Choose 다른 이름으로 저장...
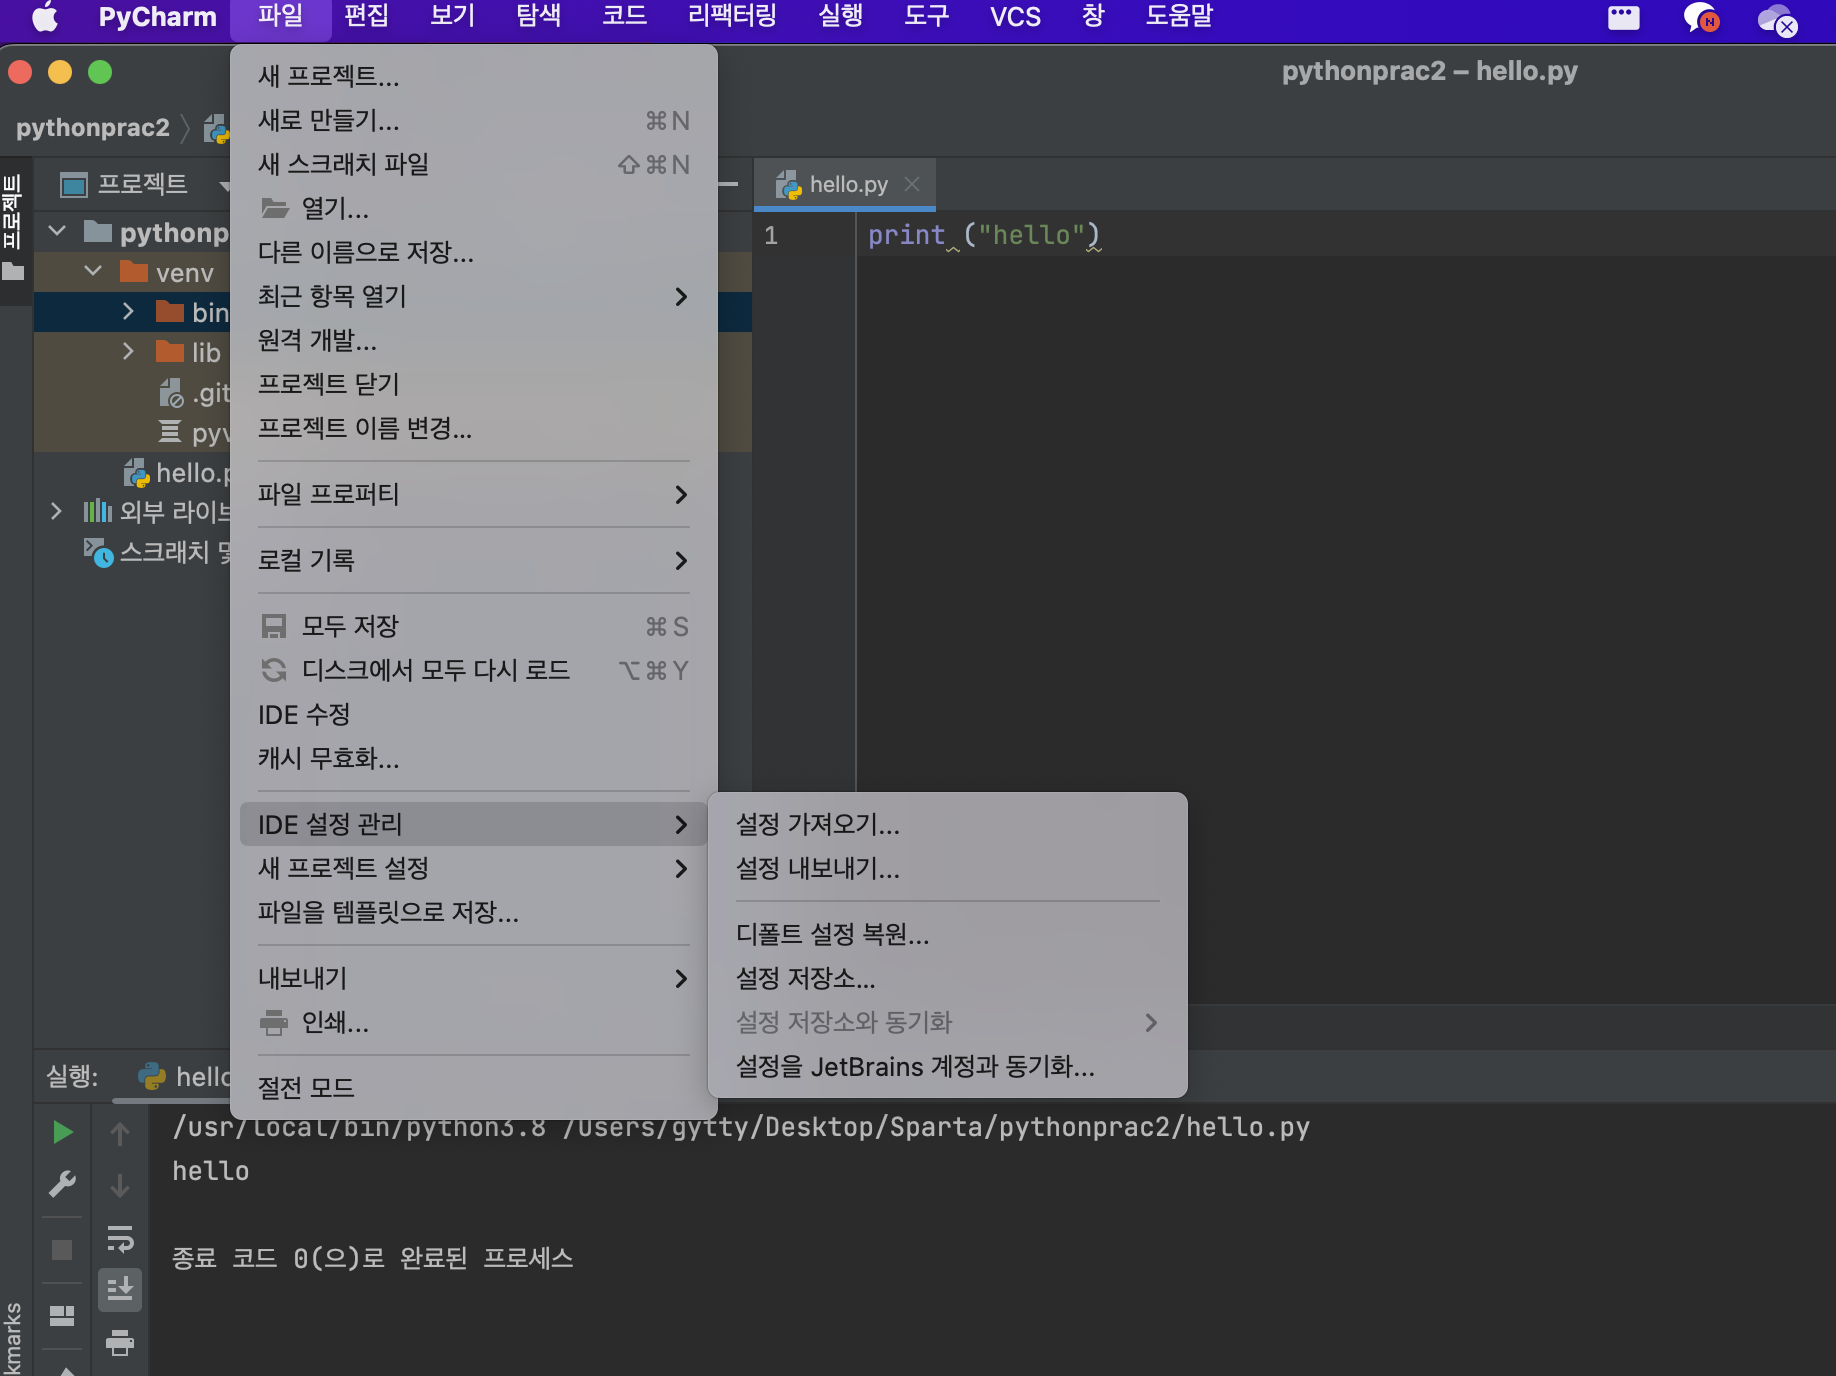Screen dimensions: 1836x1376 [473, 252]
